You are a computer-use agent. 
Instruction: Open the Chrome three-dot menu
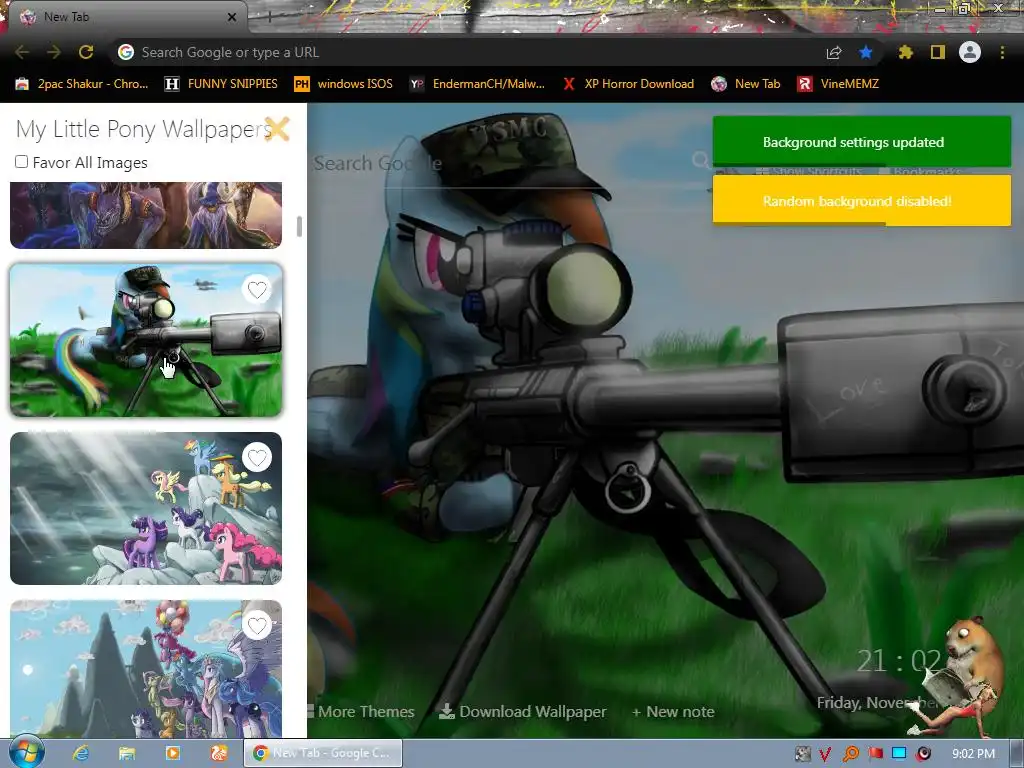(x=1002, y=52)
